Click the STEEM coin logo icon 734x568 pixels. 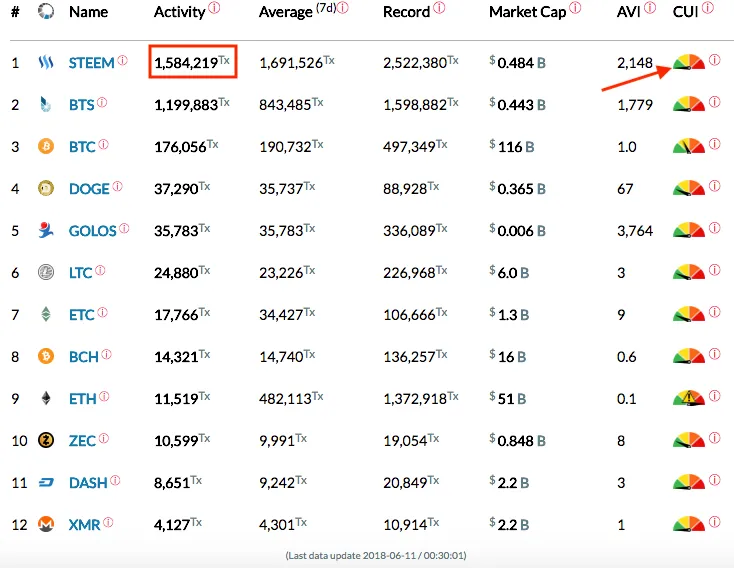point(46,62)
